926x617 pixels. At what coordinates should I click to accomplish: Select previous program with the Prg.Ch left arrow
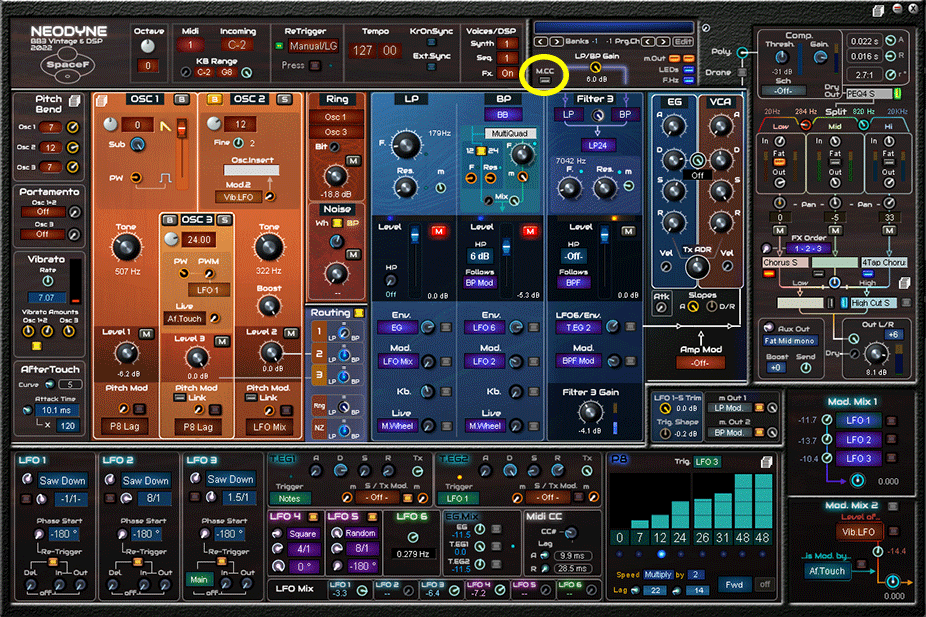click(648, 41)
